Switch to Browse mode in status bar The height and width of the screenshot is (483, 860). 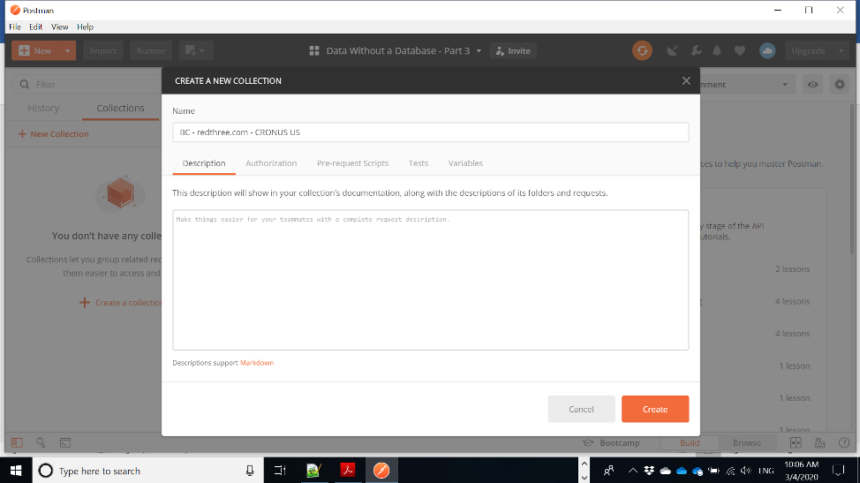[746, 443]
